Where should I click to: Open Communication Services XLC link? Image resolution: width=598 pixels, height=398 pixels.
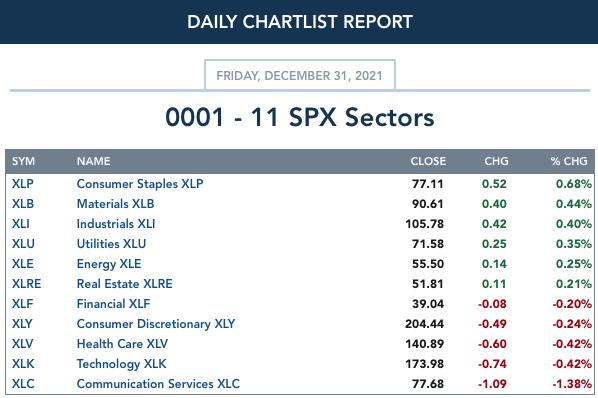(158, 384)
